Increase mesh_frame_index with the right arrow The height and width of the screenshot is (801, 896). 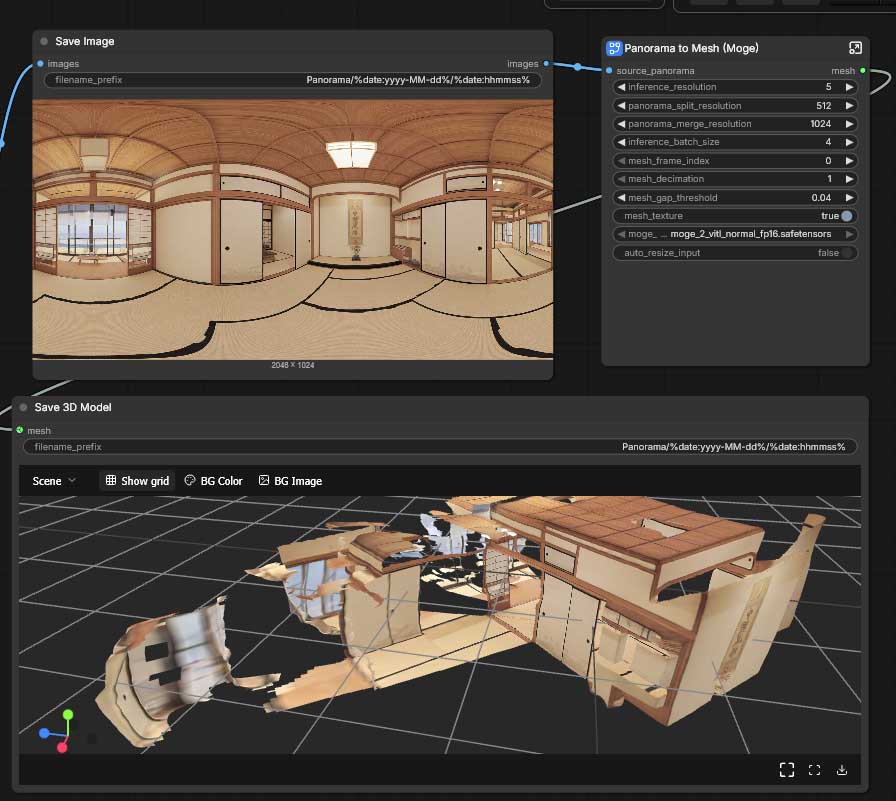pos(850,161)
